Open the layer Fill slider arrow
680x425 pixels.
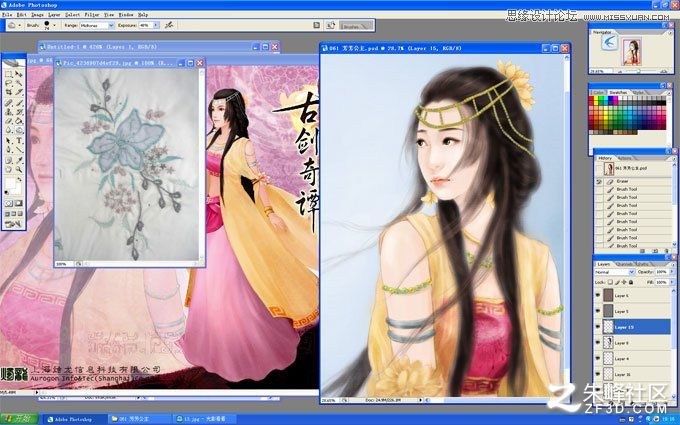(x=672, y=282)
